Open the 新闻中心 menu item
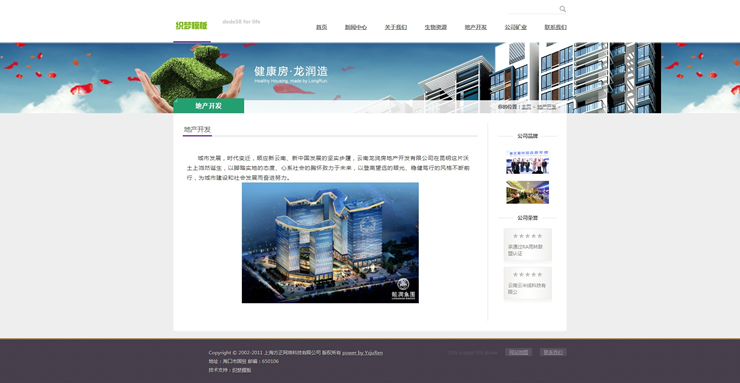This screenshot has height=383, width=740. coord(356,27)
